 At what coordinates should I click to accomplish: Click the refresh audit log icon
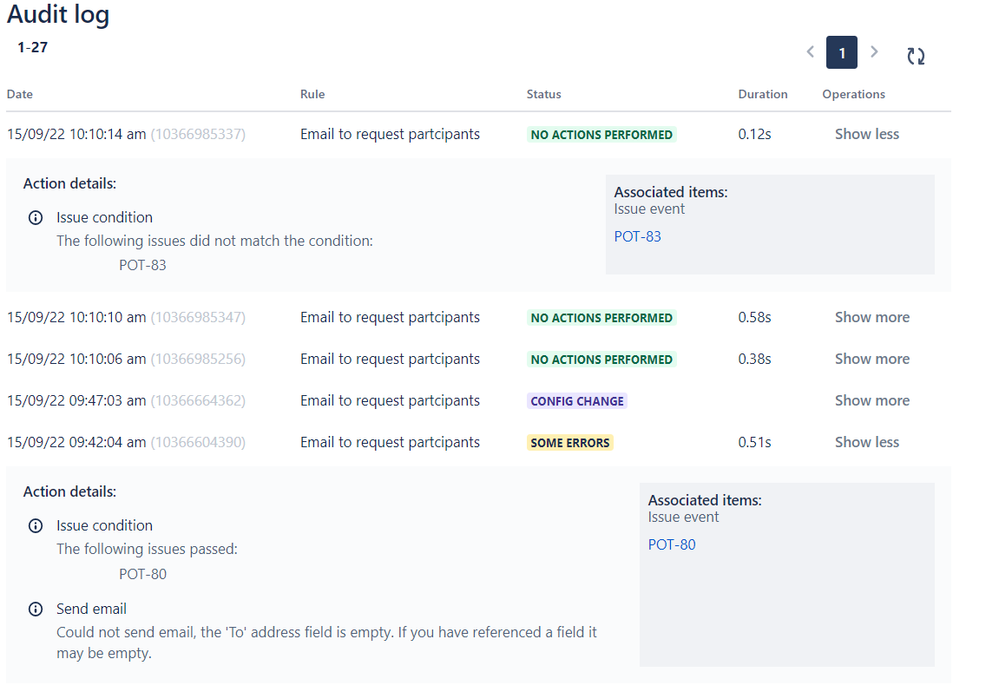(x=916, y=56)
